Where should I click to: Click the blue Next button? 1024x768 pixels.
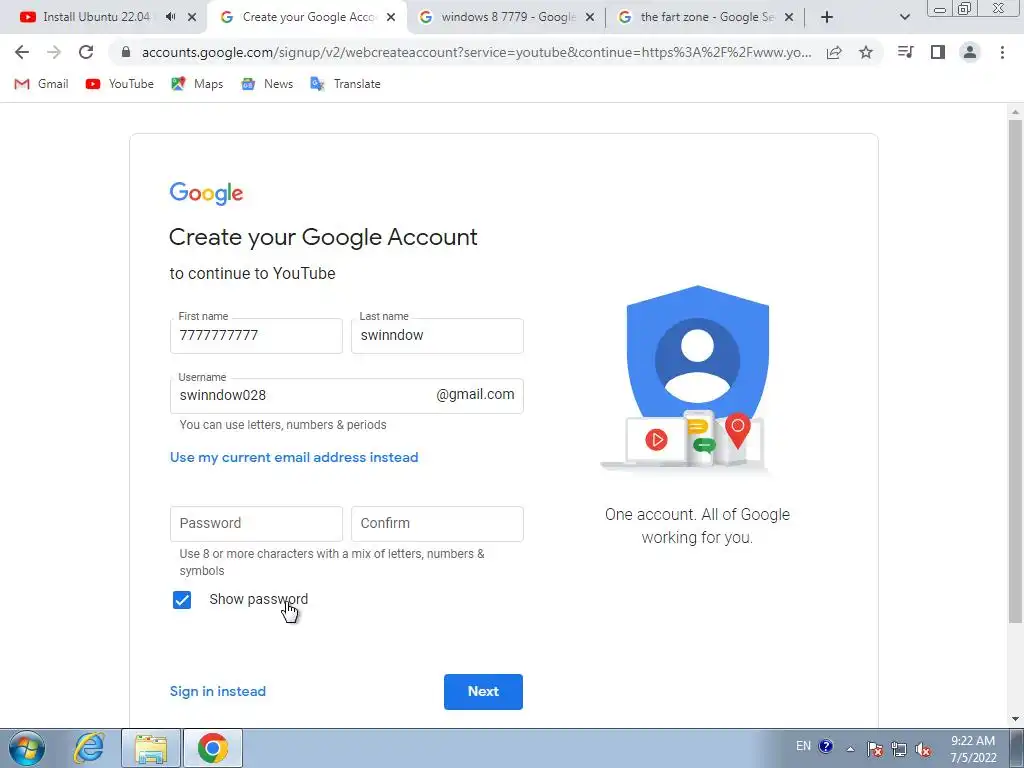click(483, 692)
